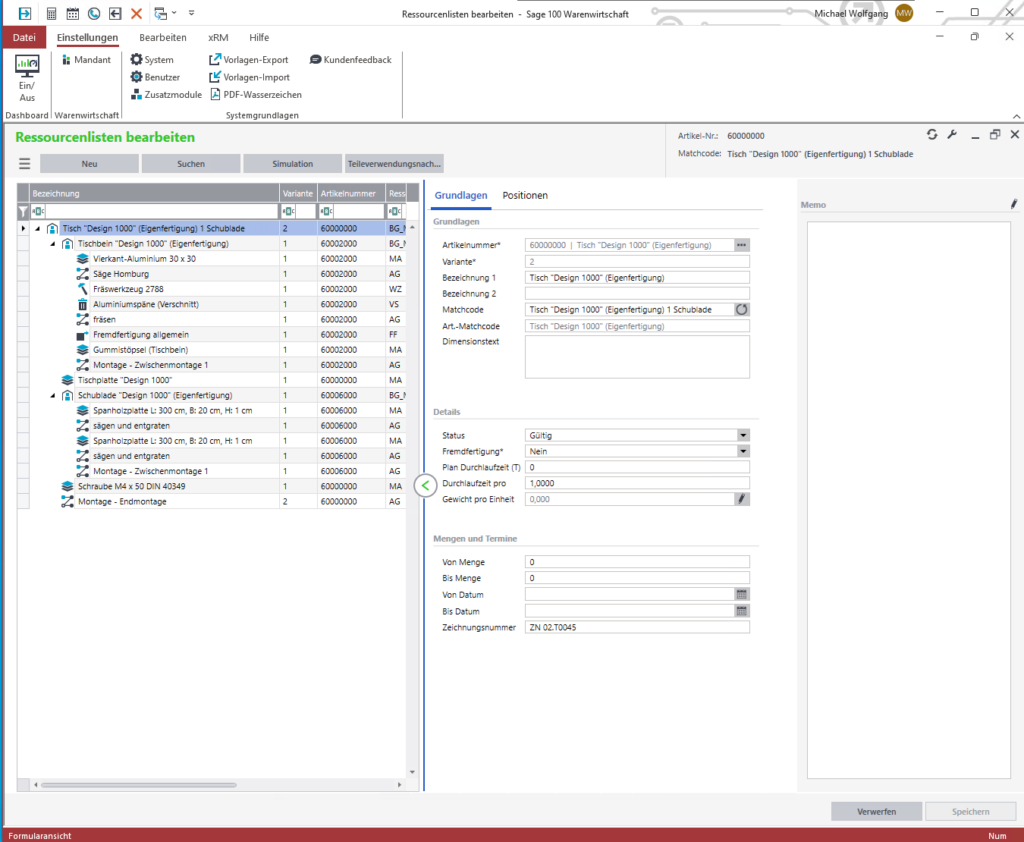Viewport: 1024px width, 842px height.
Task: Click pencil icon next to Gewicht pro Einheit
Action: click(x=741, y=499)
